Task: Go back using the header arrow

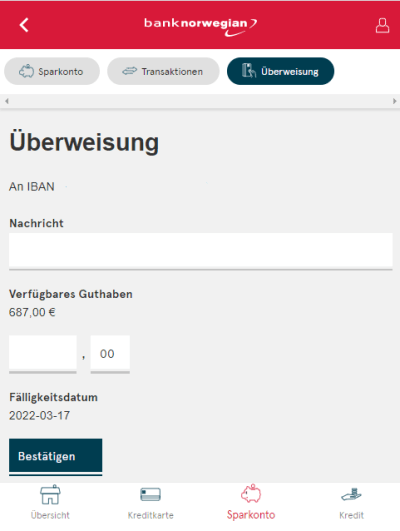Action: (24, 25)
